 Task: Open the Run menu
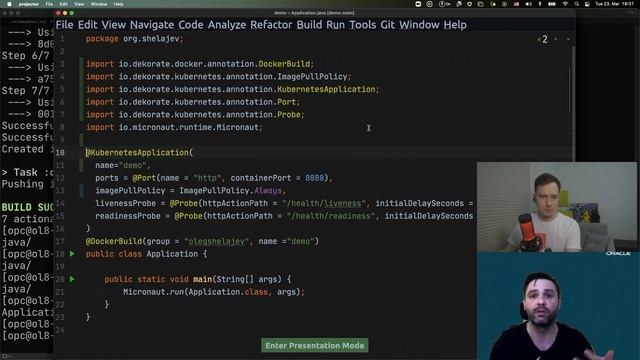click(x=335, y=25)
